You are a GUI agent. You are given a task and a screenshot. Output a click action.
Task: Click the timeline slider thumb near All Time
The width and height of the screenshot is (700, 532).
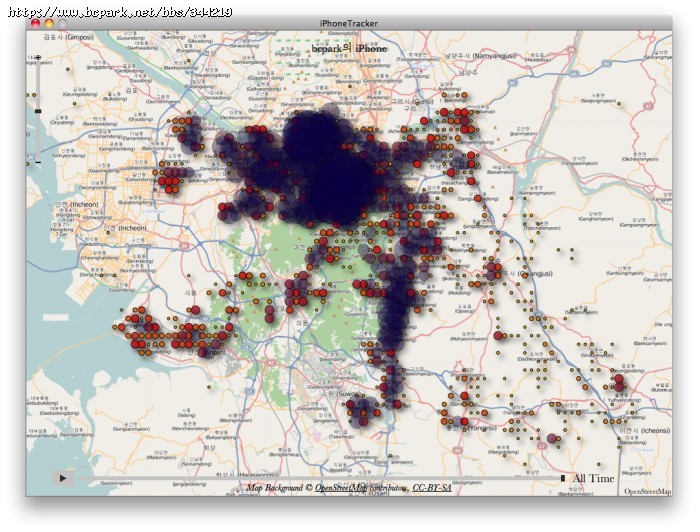[x=562, y=478]
